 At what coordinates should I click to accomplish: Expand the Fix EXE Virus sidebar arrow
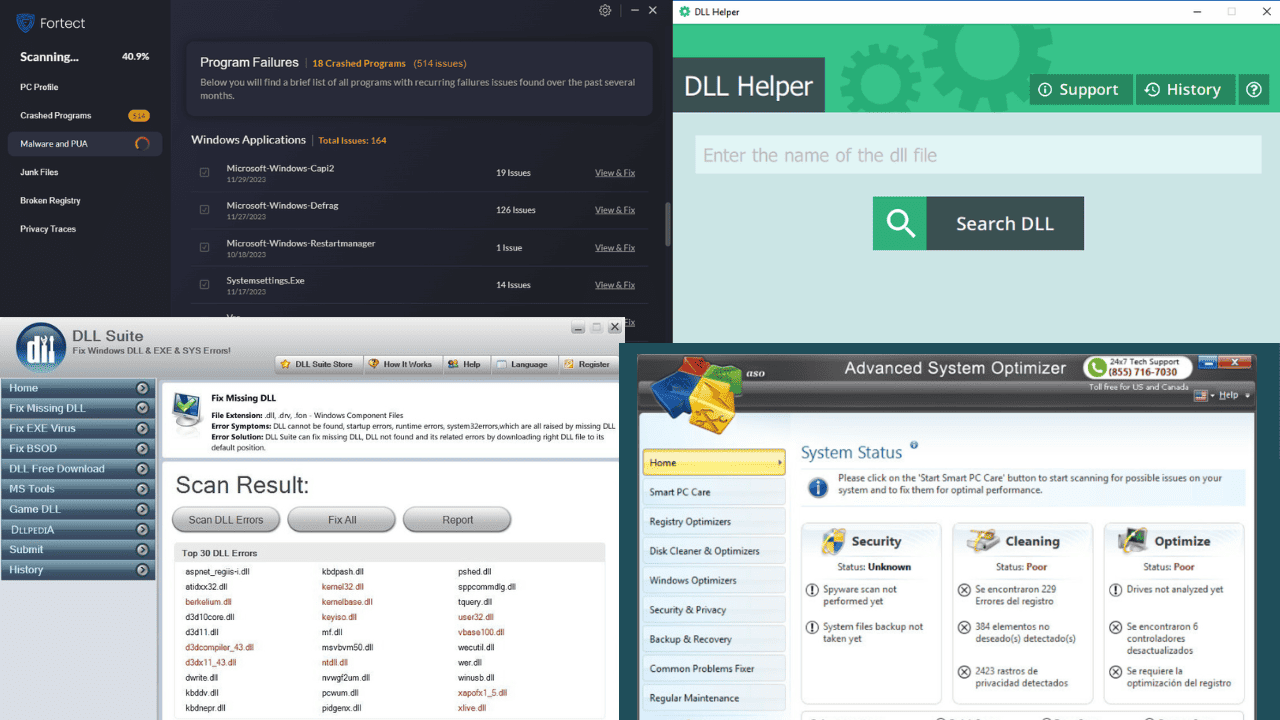[142, 428]
